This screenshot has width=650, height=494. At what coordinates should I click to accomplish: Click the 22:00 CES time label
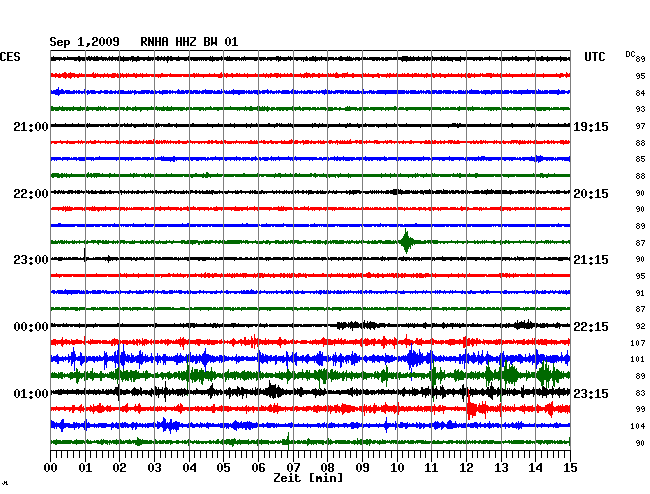[x=31, y=193]
